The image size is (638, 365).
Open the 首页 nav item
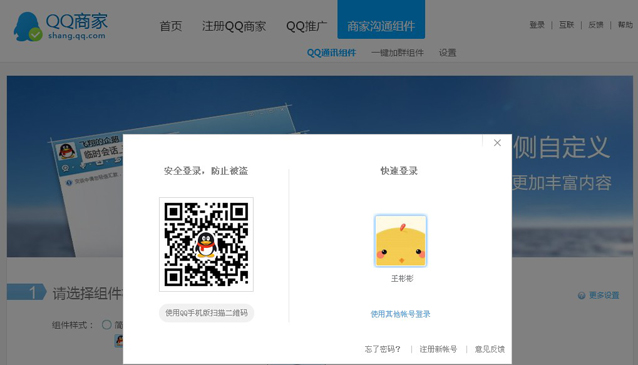170,26
